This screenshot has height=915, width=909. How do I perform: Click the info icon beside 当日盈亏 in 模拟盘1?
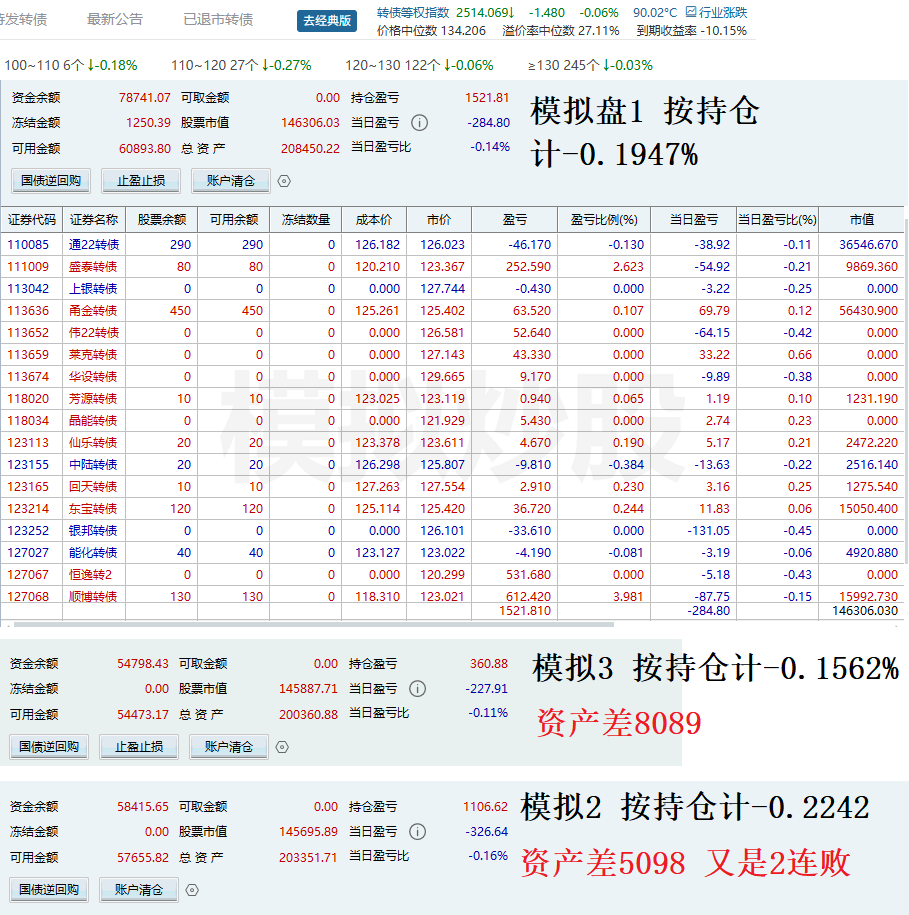(x=420, y=123)
